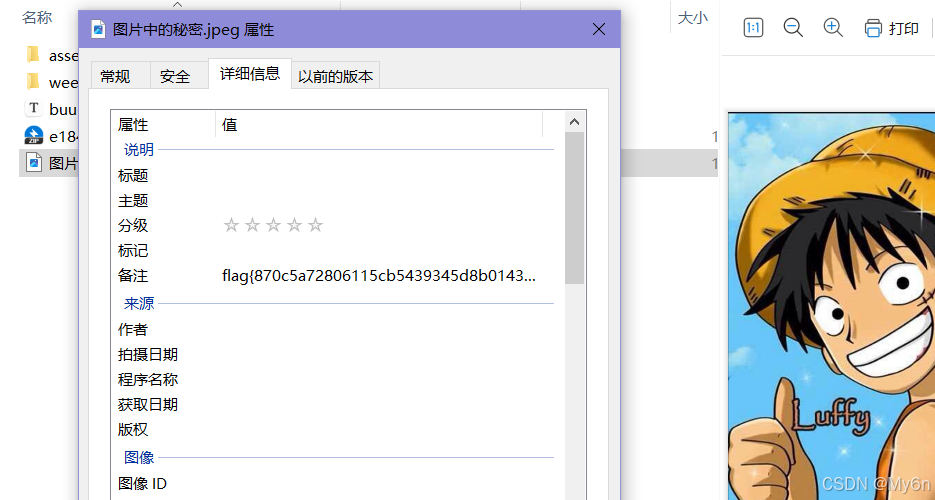
Task: Set rating to fifth star in 分级
Action: click(x=315, y=225)
